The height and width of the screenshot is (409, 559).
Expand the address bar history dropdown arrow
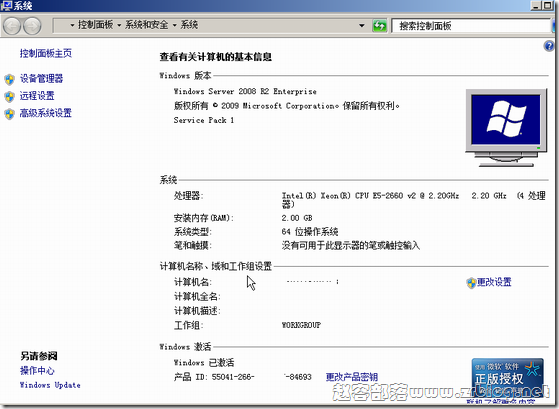pyautogui.click(x=362, y=26)
